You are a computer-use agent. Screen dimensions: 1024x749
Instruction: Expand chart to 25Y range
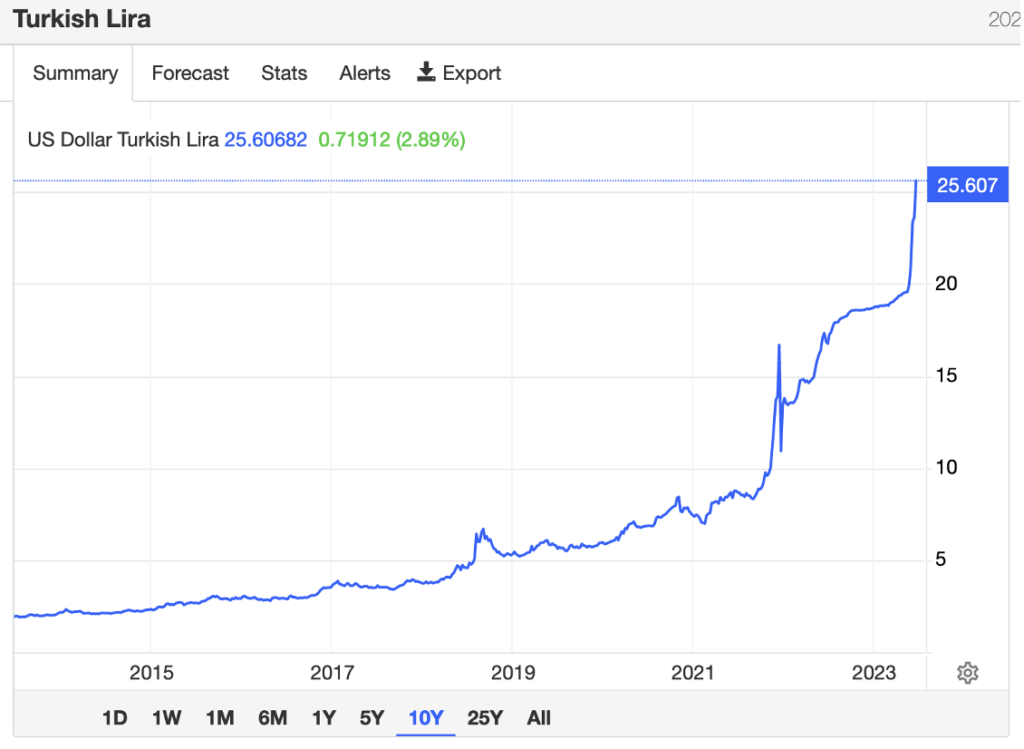coord(485,717)
